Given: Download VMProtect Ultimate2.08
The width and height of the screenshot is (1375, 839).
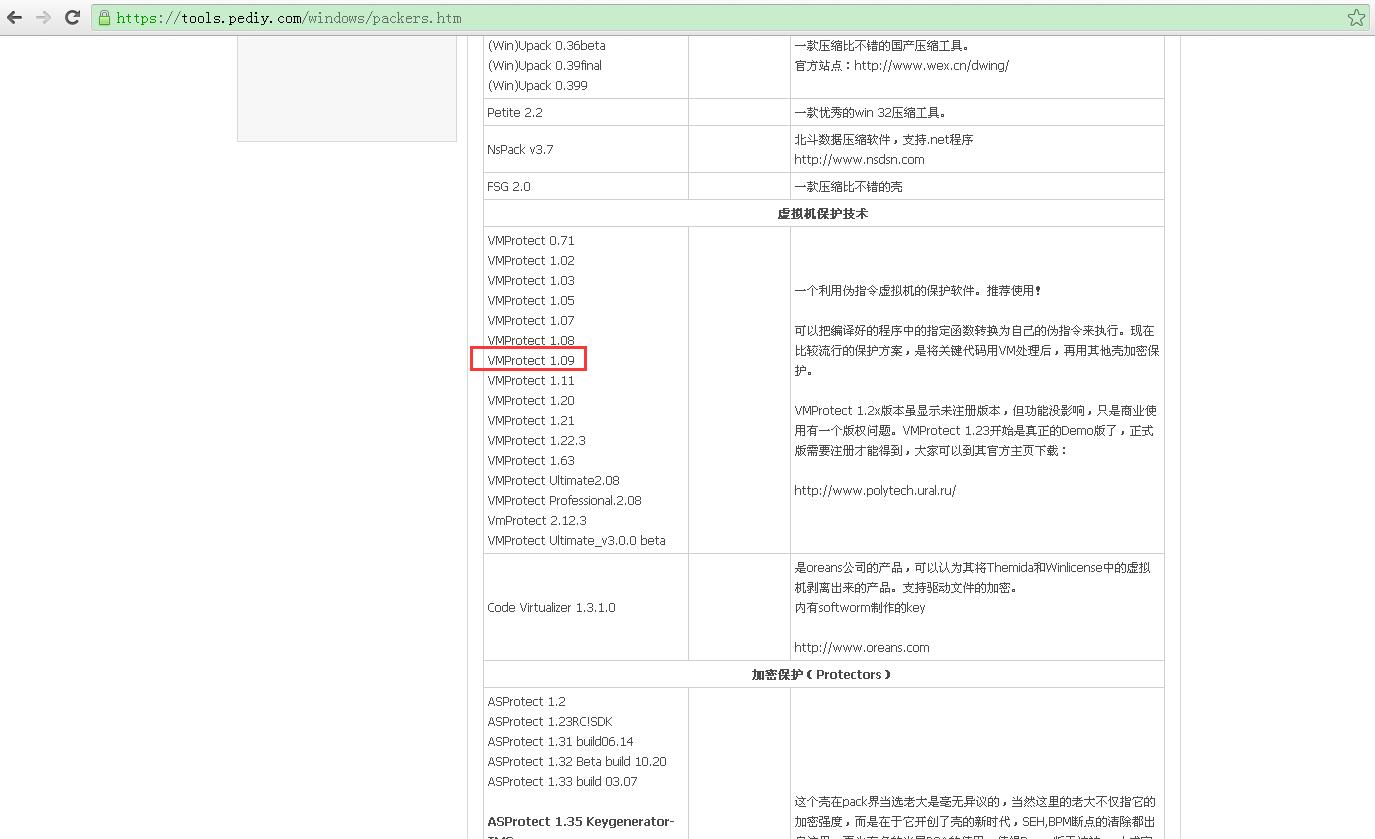Looking at the screenshot, I should point(554,480).
